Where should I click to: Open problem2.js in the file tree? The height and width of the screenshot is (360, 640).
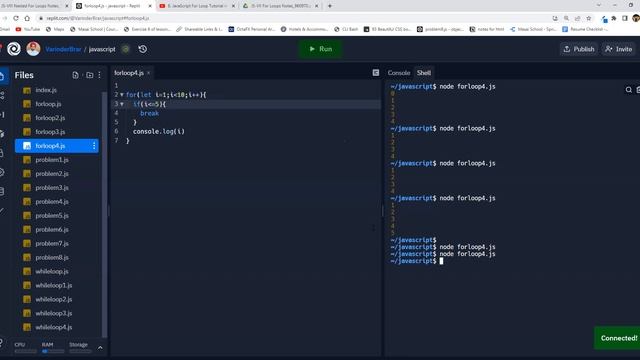coord(57,173)
